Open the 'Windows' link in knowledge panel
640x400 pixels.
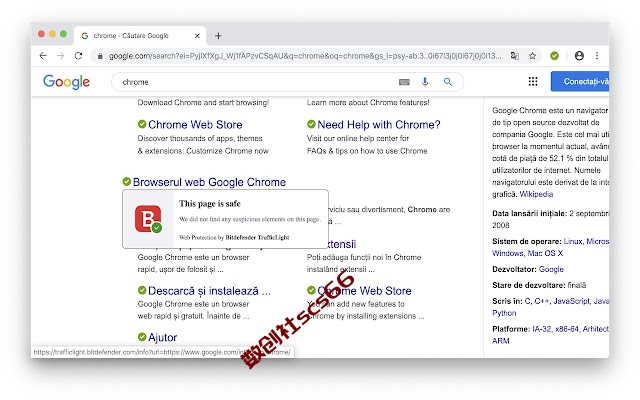(x=508, y=253)
